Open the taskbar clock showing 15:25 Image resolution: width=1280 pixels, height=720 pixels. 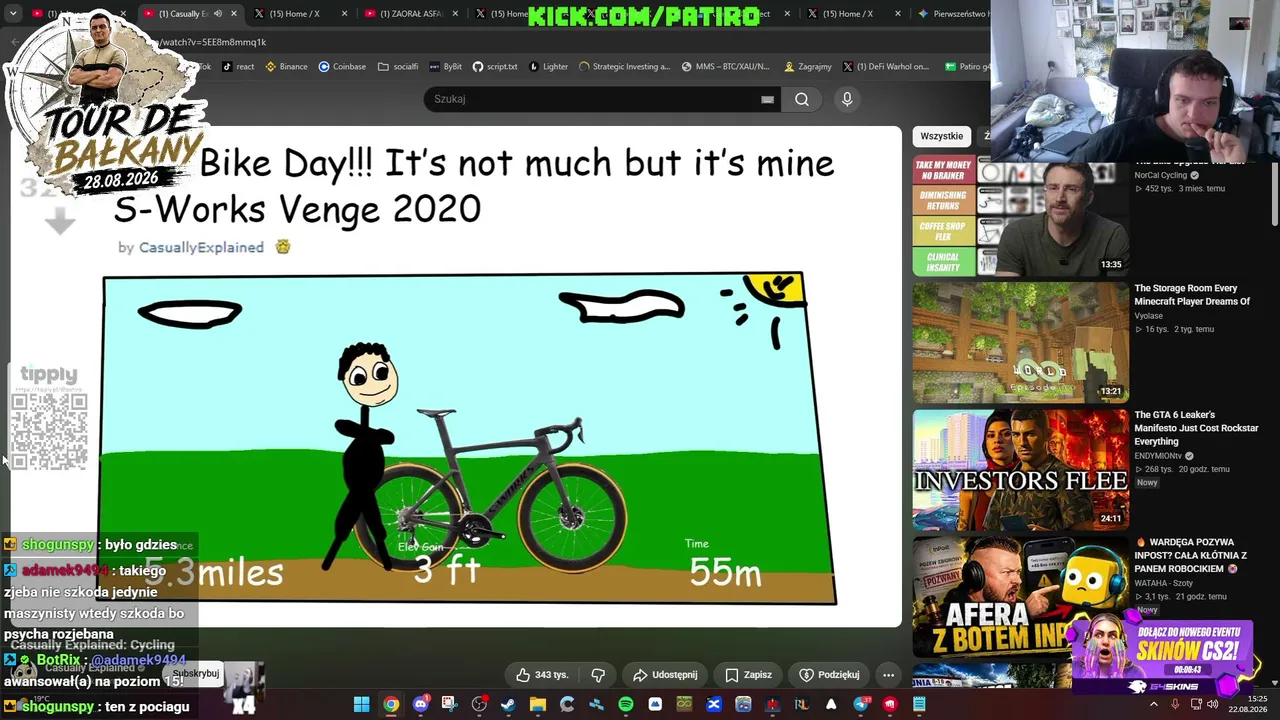1248,704
